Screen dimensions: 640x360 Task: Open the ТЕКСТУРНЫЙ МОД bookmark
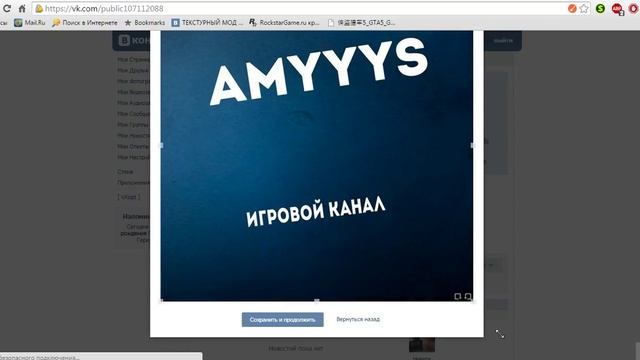(207, 23)
